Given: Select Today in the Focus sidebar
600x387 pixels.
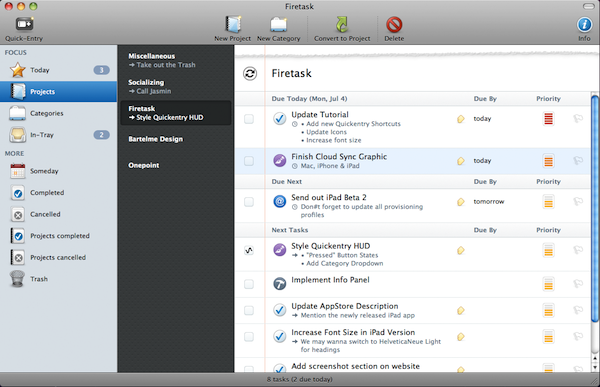Looking at the screenshot, I should [58, 70].
